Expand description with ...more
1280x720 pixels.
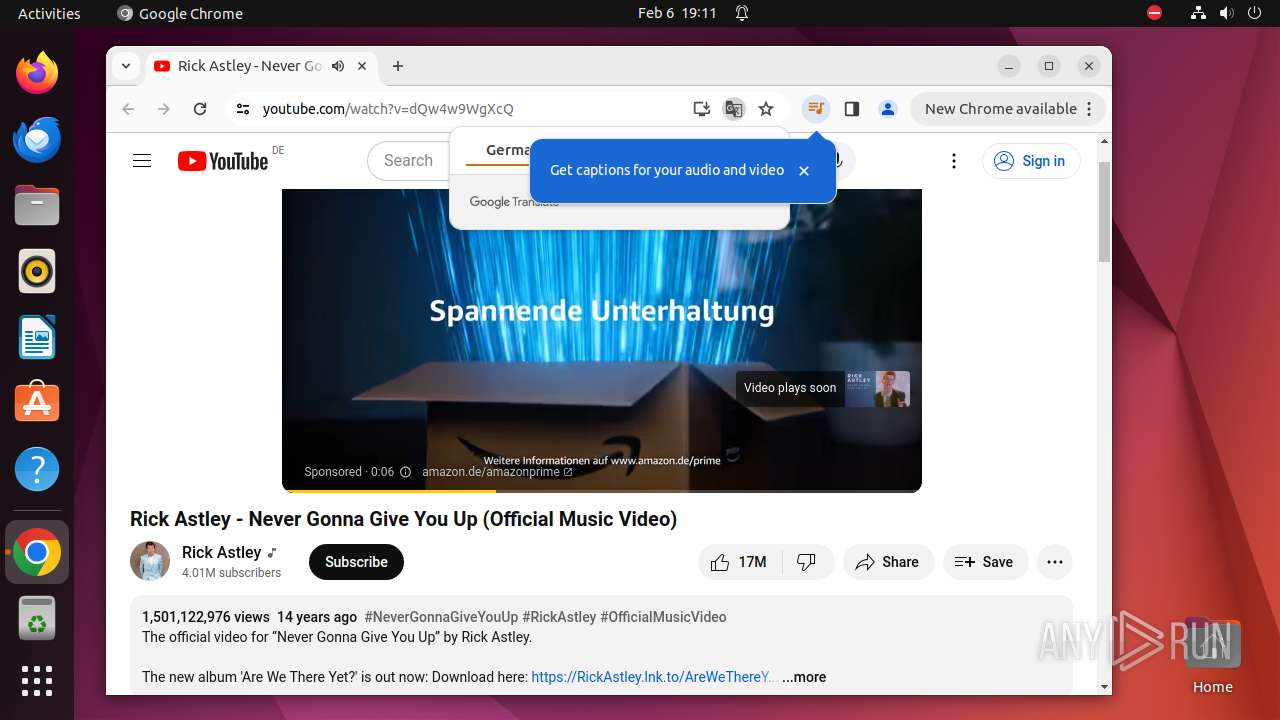804,677
